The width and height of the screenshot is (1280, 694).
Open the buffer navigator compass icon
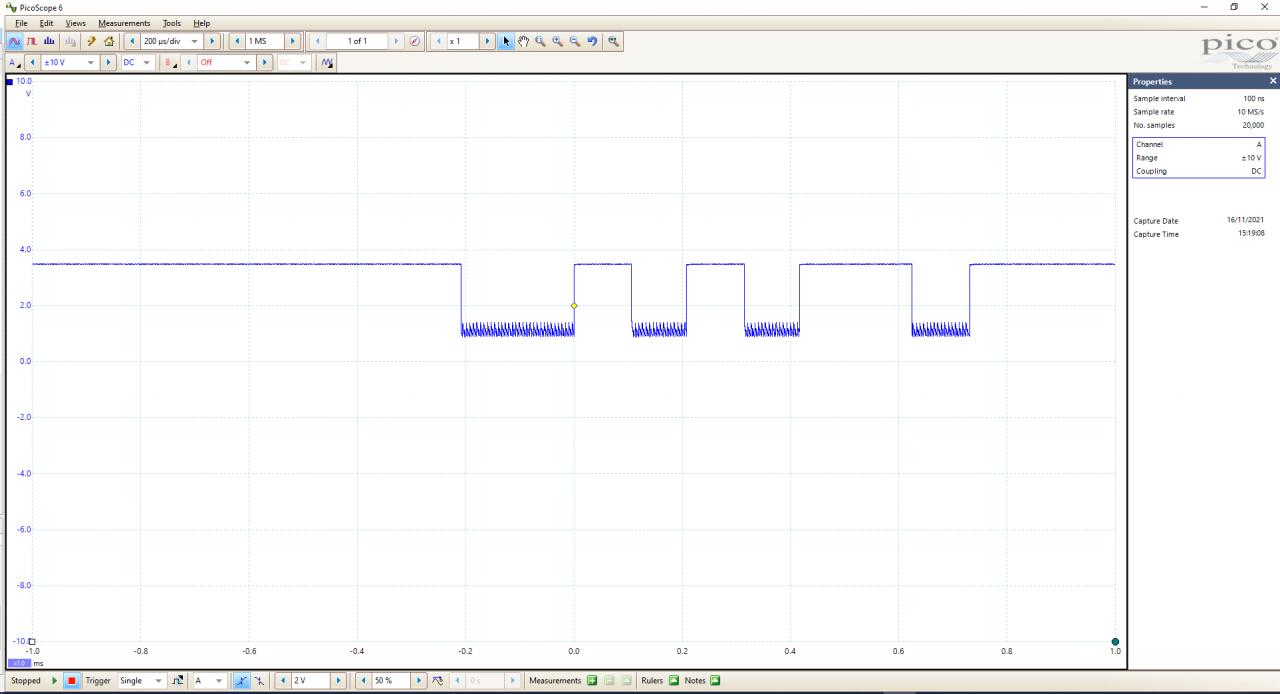click(415, 41)
